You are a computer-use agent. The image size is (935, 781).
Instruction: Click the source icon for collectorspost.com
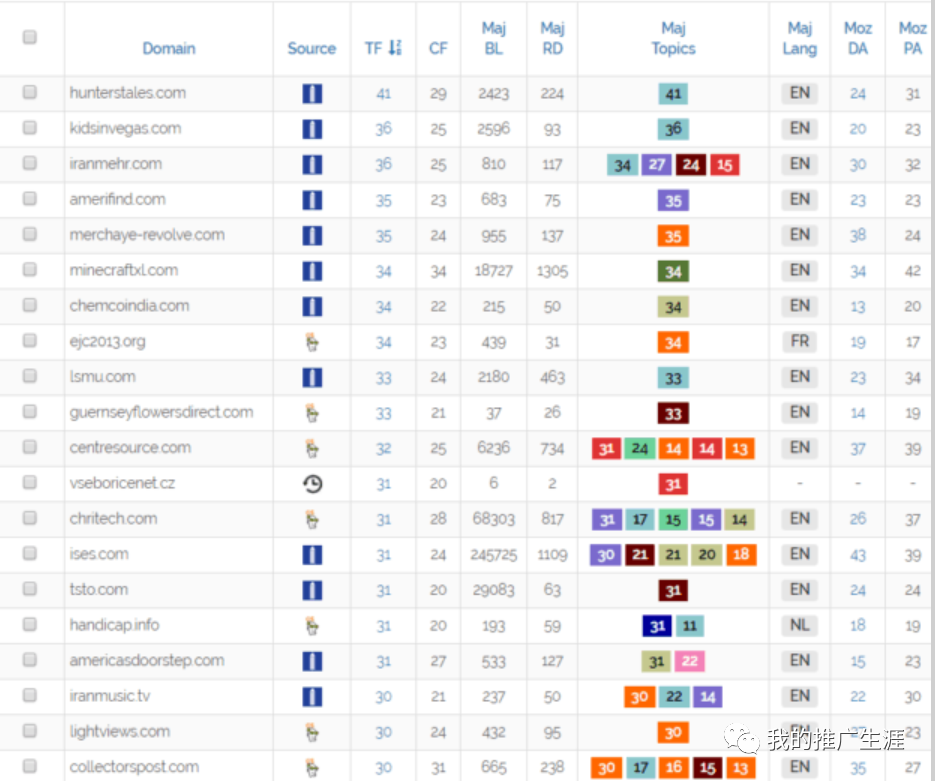tap(312, 767)
